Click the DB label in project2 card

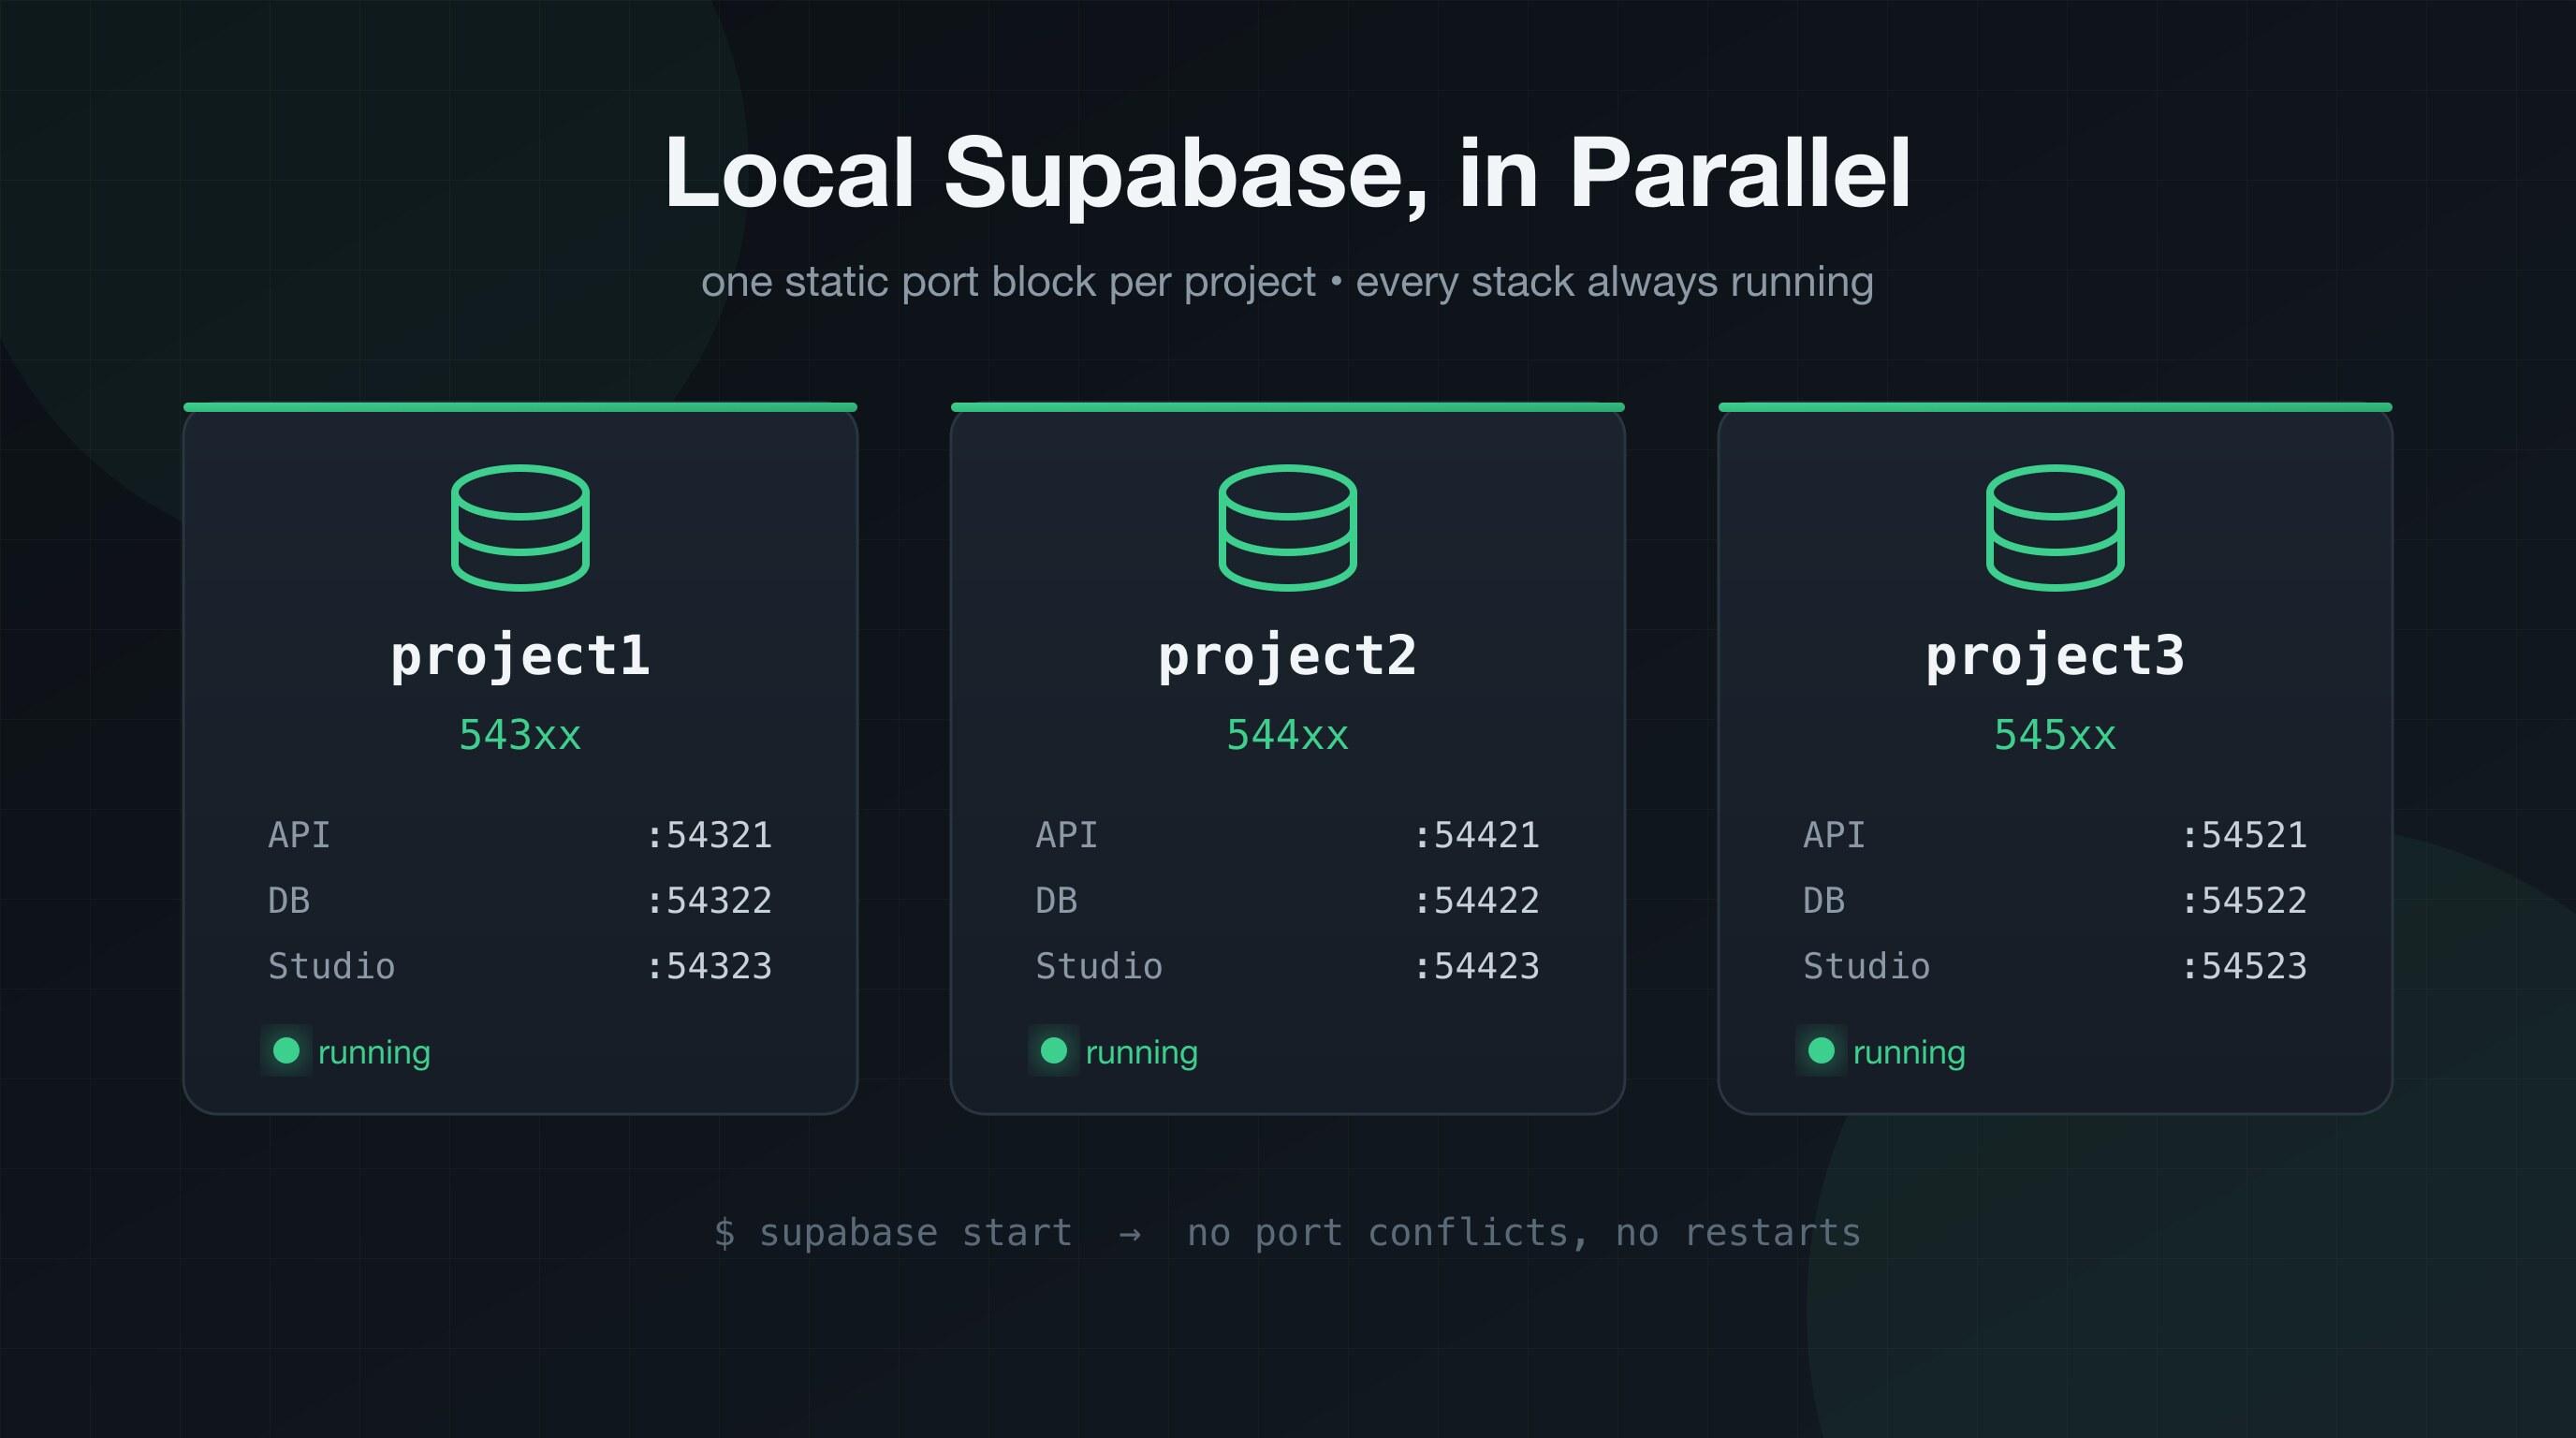[x=1056, y=901]
